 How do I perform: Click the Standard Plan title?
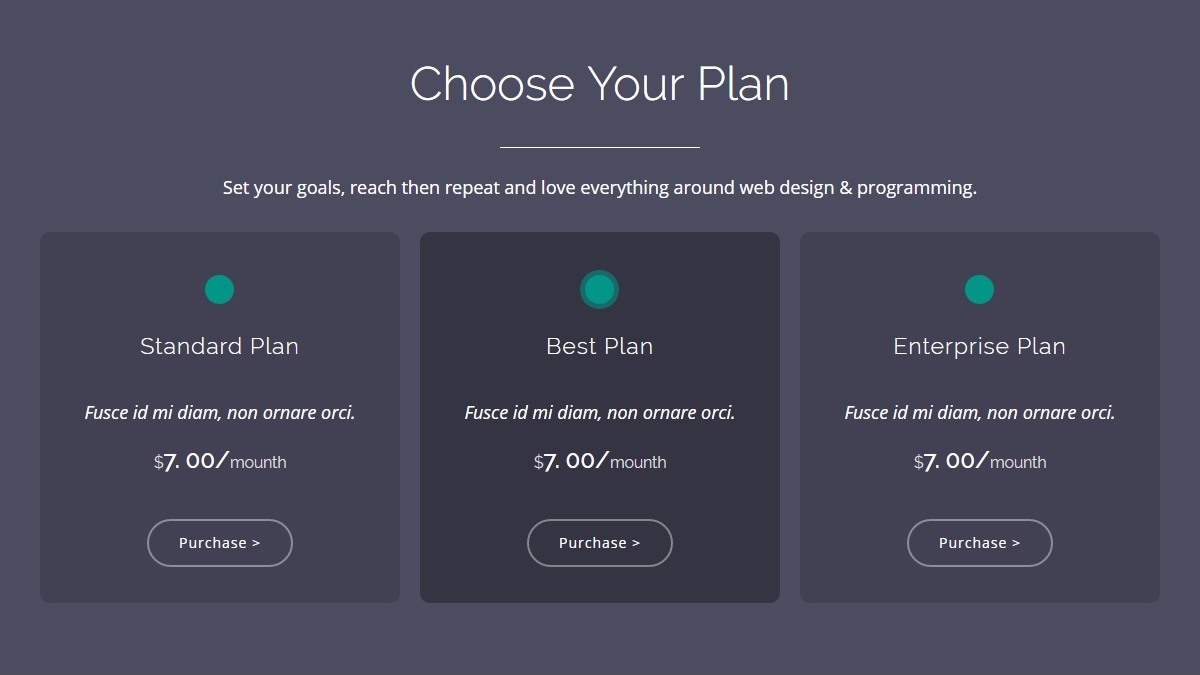(219, 346)
